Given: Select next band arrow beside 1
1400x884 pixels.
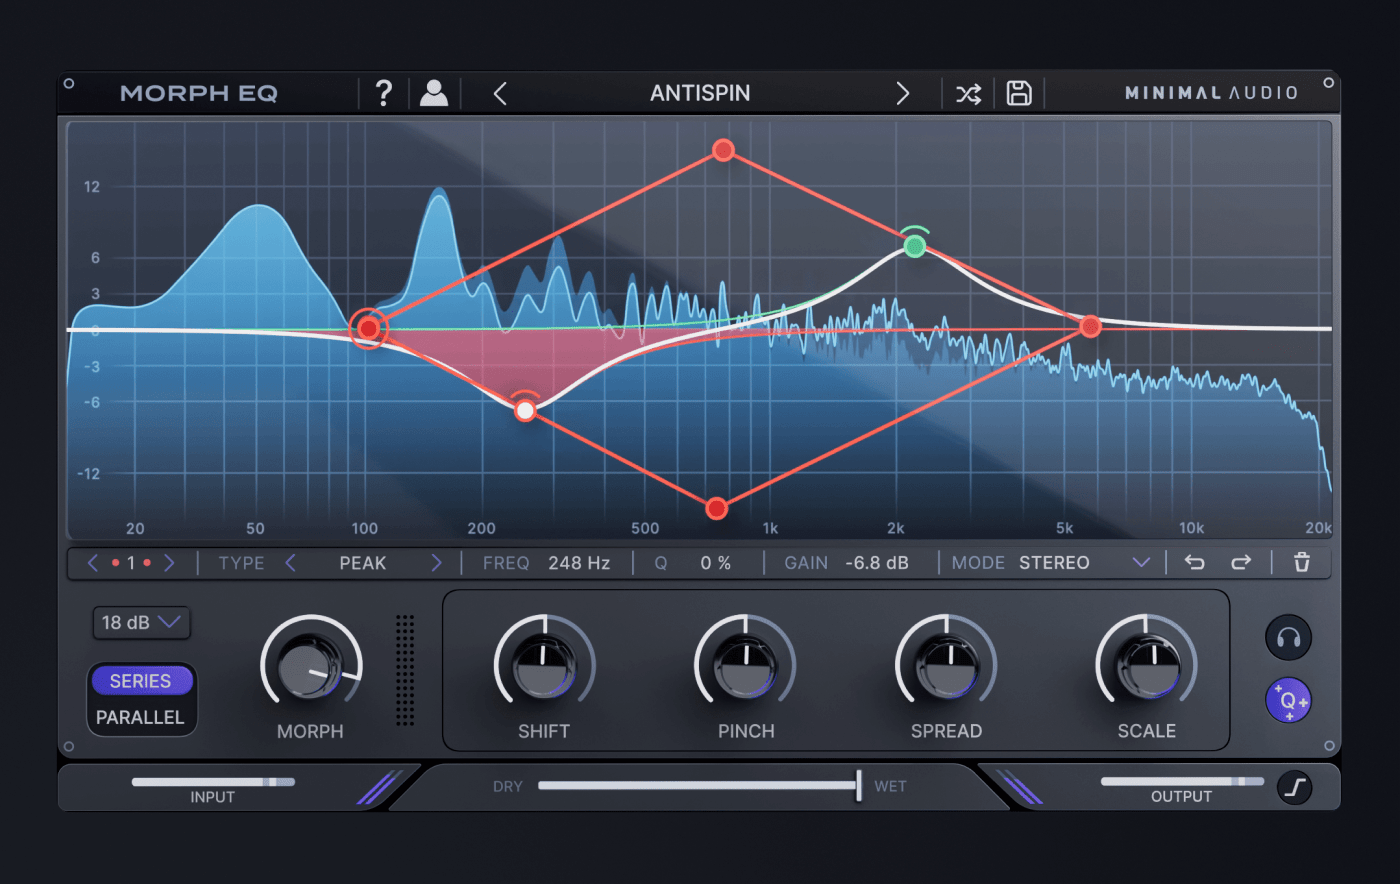Looking at the screenshot, I should (169, 563).
